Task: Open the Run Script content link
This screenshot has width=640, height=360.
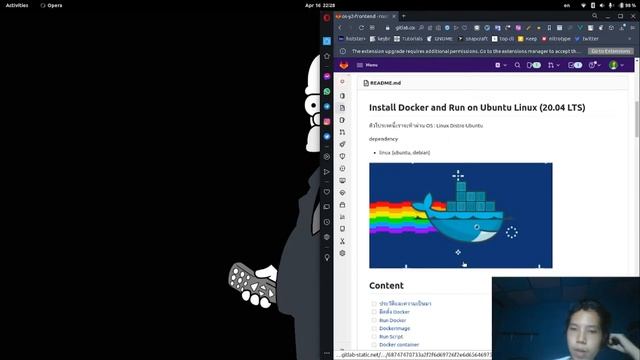Action: click(391, 337)
